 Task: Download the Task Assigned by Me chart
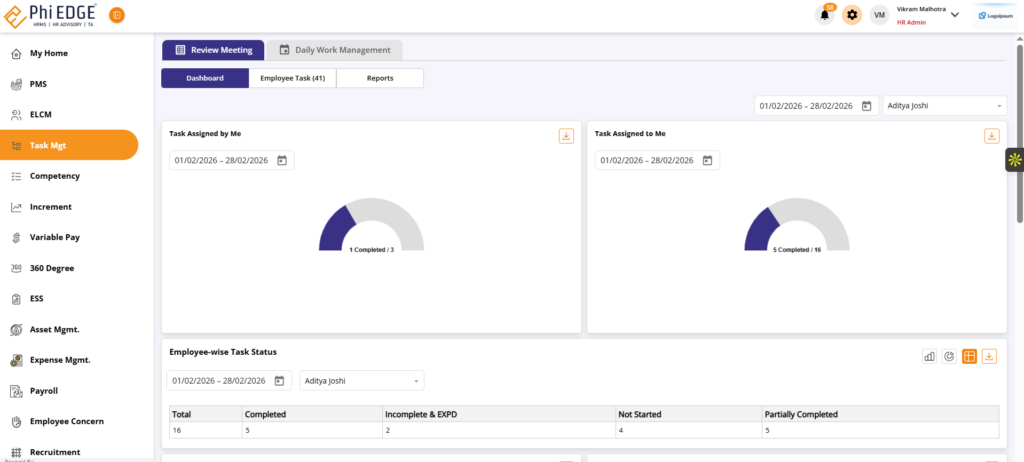(566, 136)
